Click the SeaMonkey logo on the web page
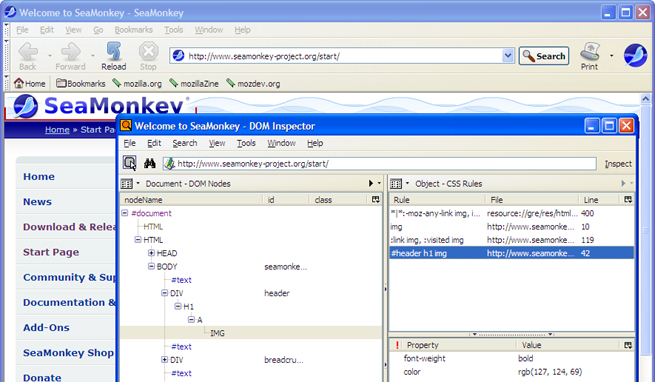The image size is (655, 382). (x=101, y=106)
